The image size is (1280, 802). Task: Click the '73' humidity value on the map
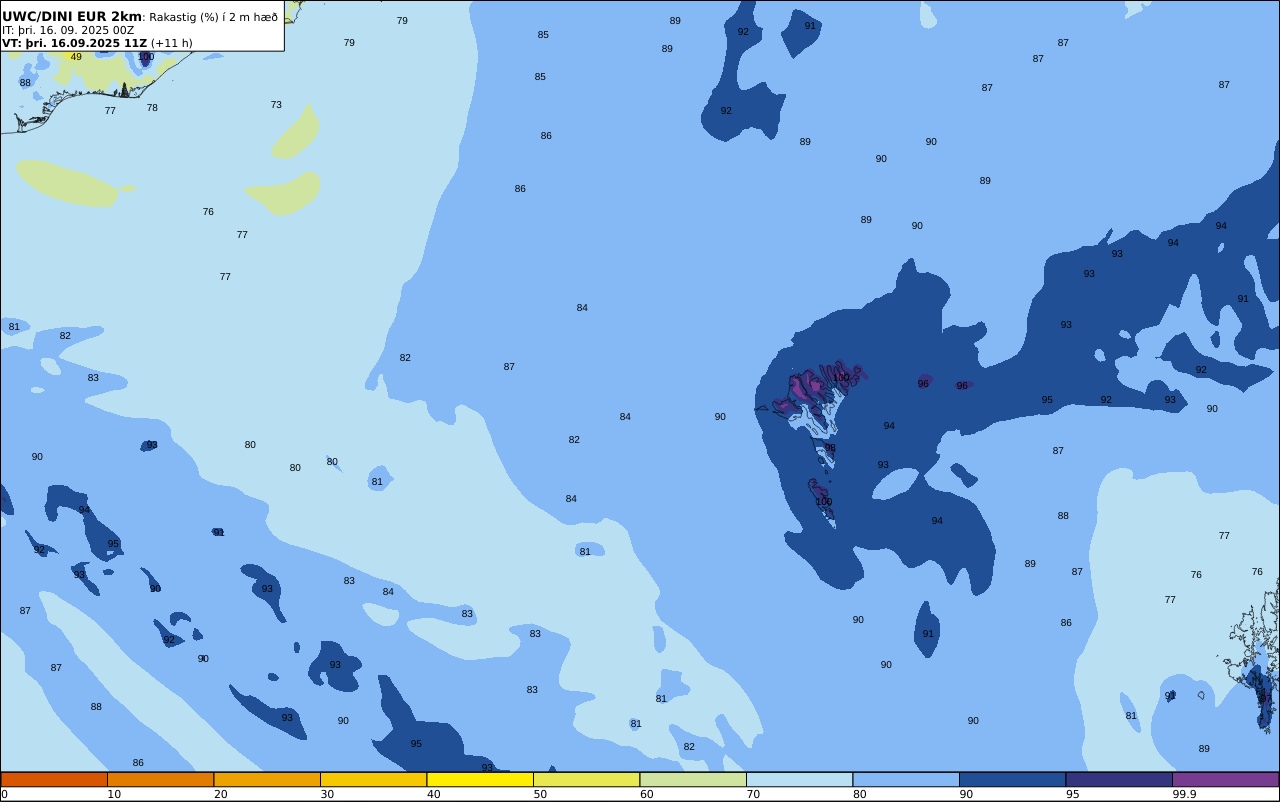point(276,105)
